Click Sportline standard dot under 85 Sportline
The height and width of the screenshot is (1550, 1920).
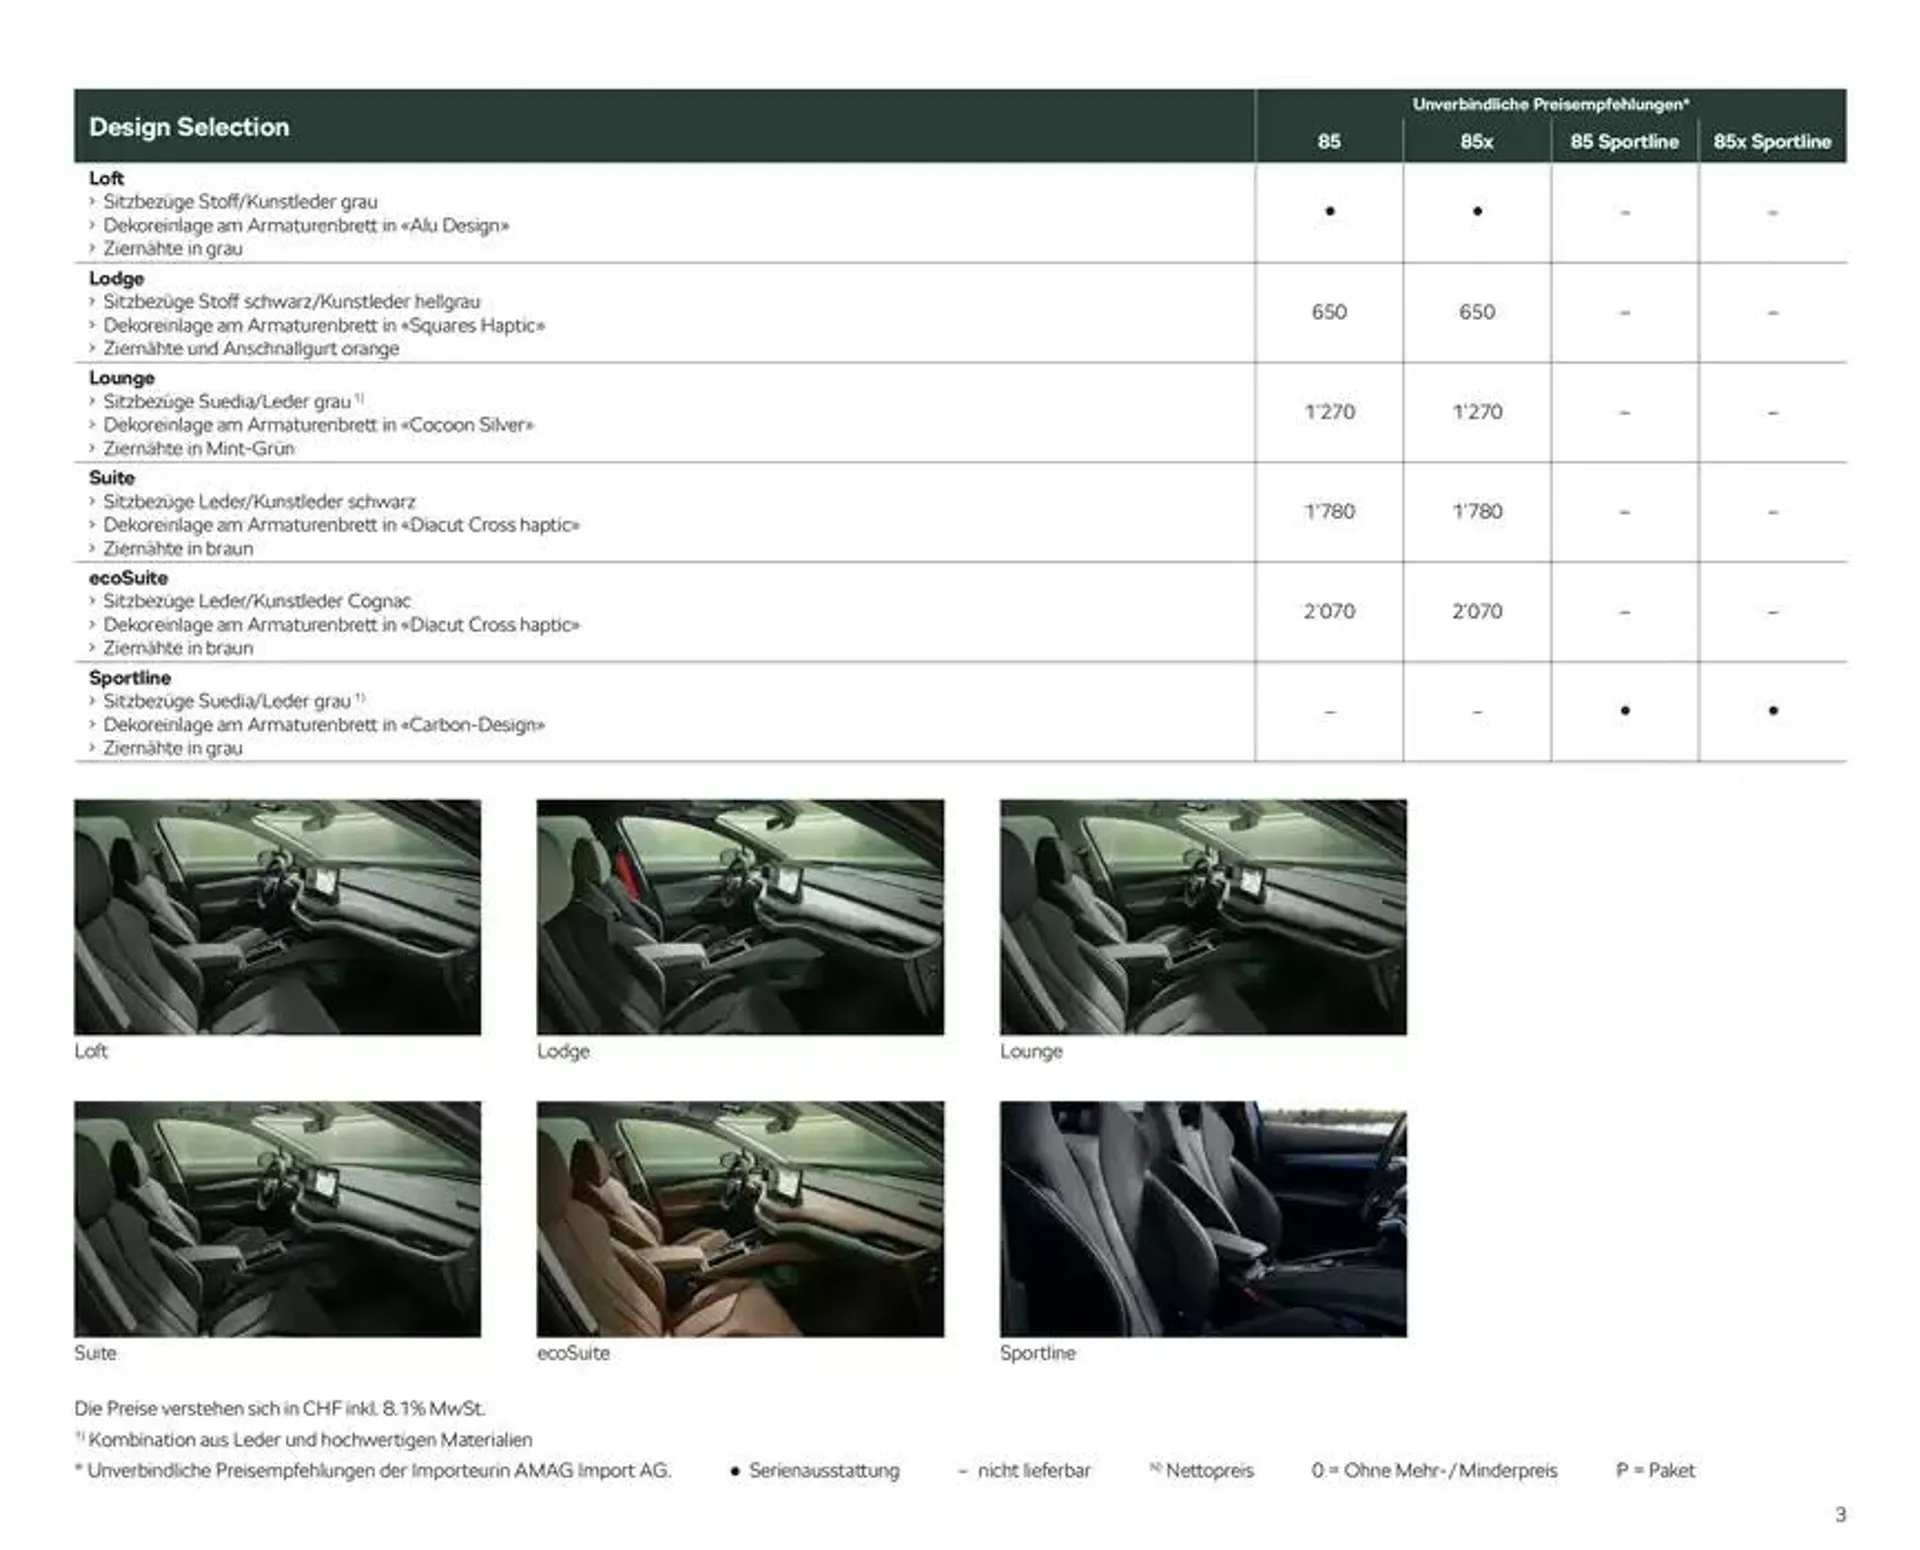[x=1625, y=711]
